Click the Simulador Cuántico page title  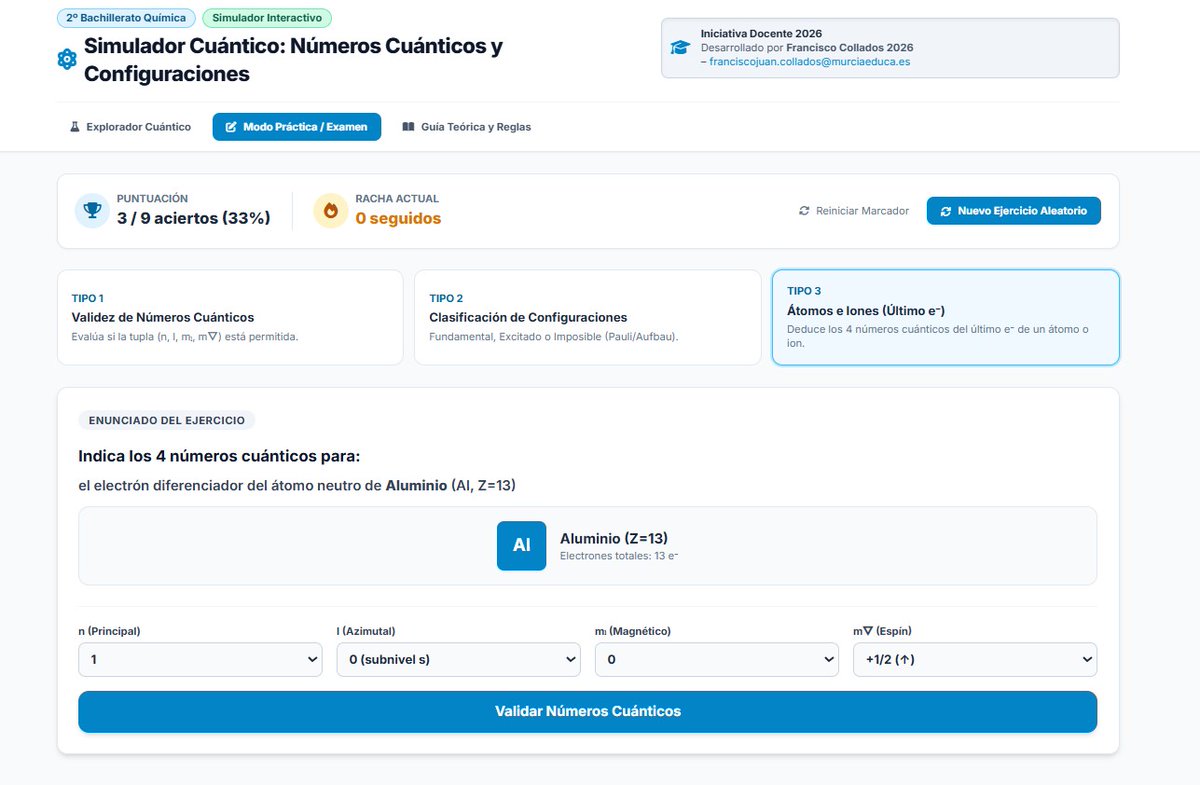pos(293,60)
